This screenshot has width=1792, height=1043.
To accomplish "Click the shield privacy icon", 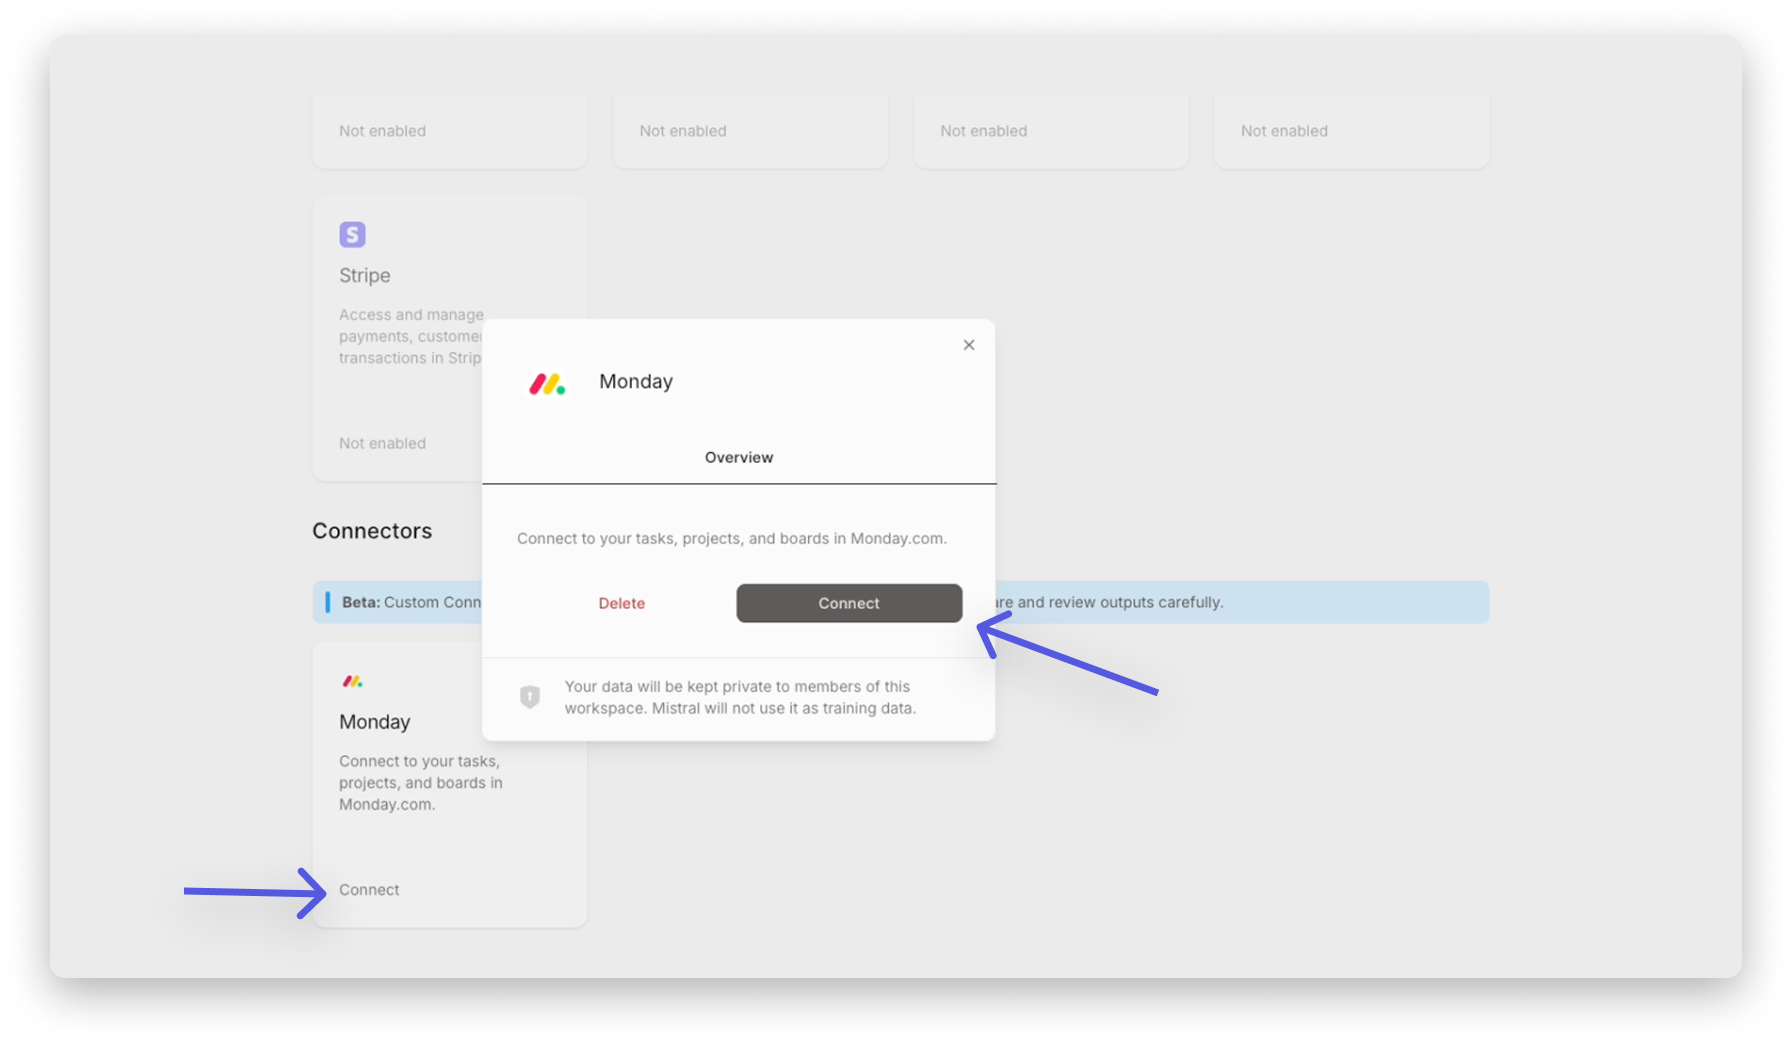I will tap(530, 697).
